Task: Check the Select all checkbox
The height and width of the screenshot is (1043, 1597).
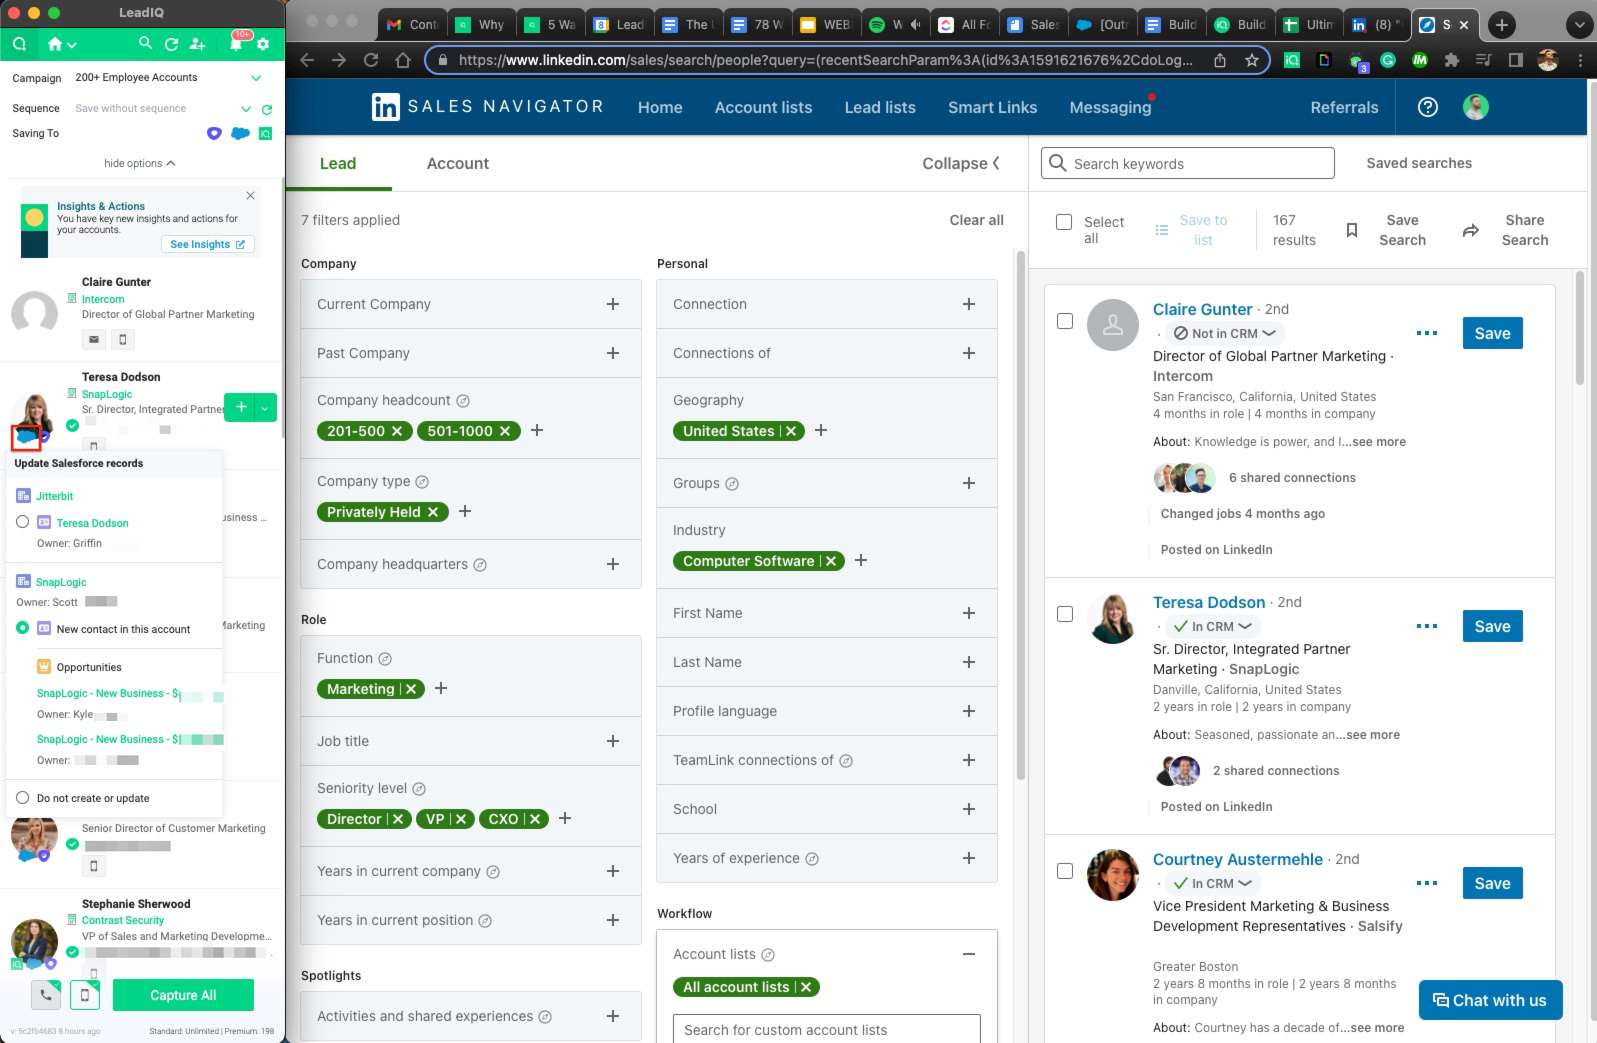Action: coord(1064,222)
